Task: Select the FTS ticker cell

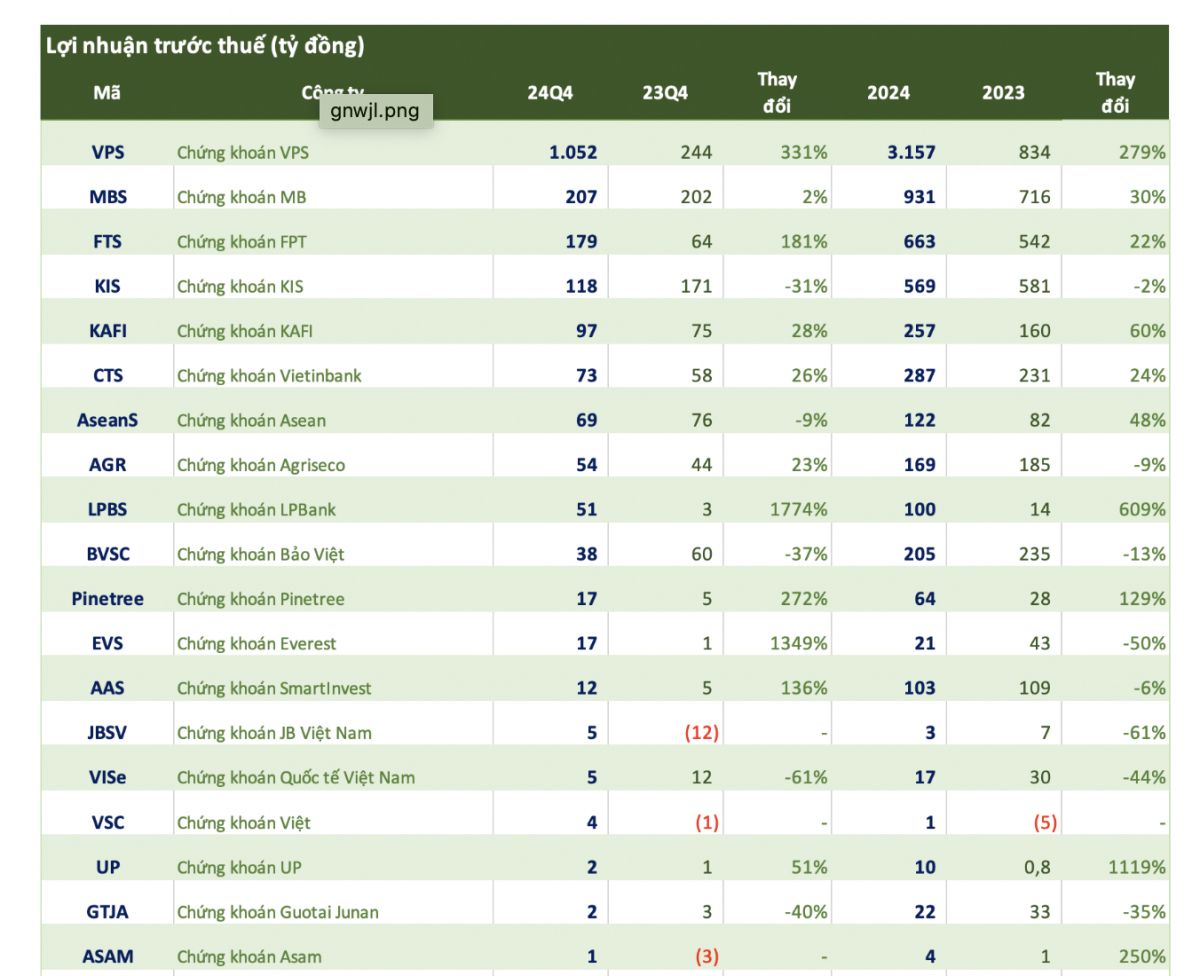Action: click(x=107, y=241)
